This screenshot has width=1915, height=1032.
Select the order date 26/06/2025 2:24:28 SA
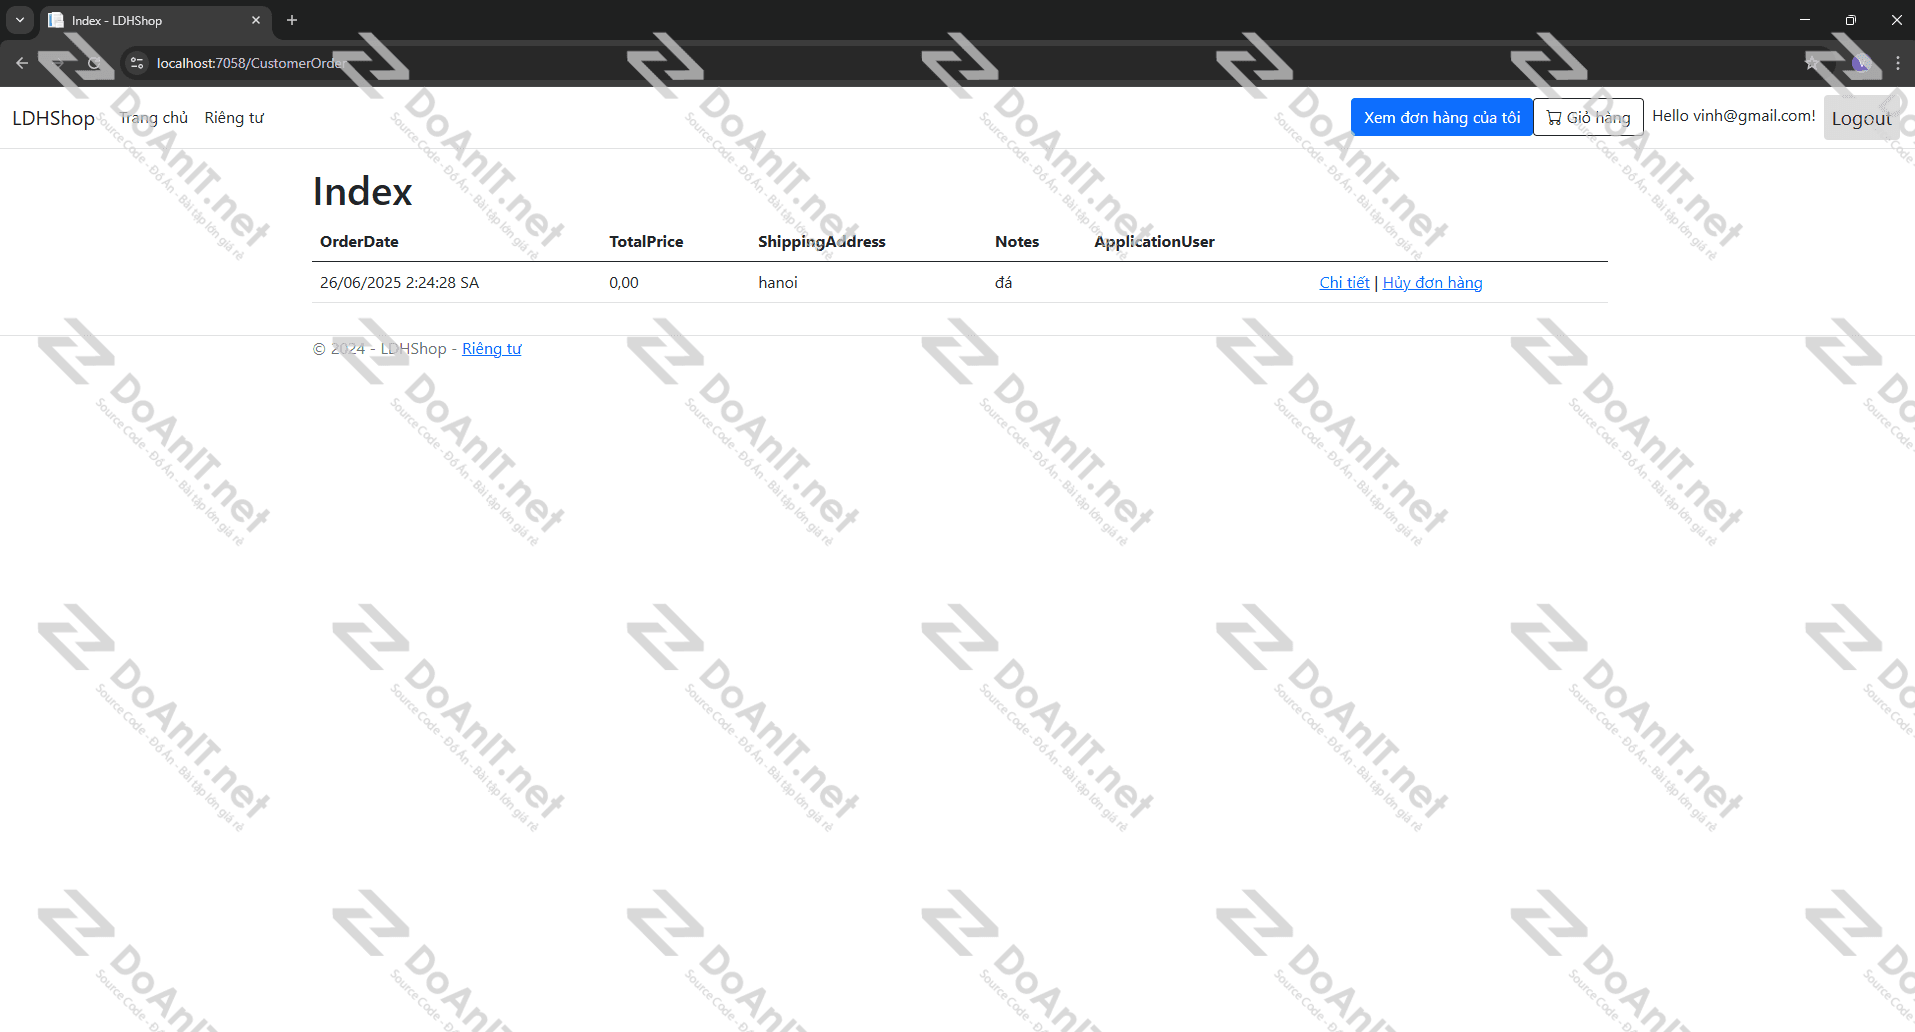(x=399, y=283)
